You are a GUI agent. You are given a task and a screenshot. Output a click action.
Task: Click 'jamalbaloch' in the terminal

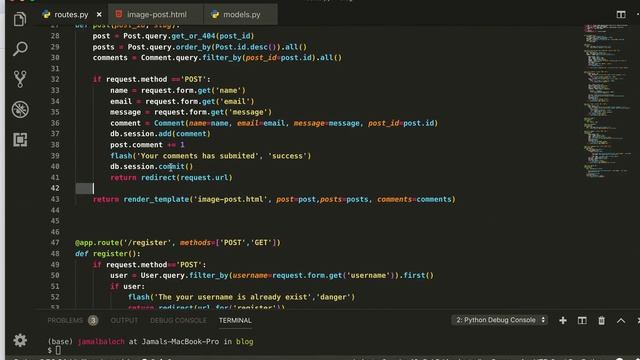tap(100, 342)
